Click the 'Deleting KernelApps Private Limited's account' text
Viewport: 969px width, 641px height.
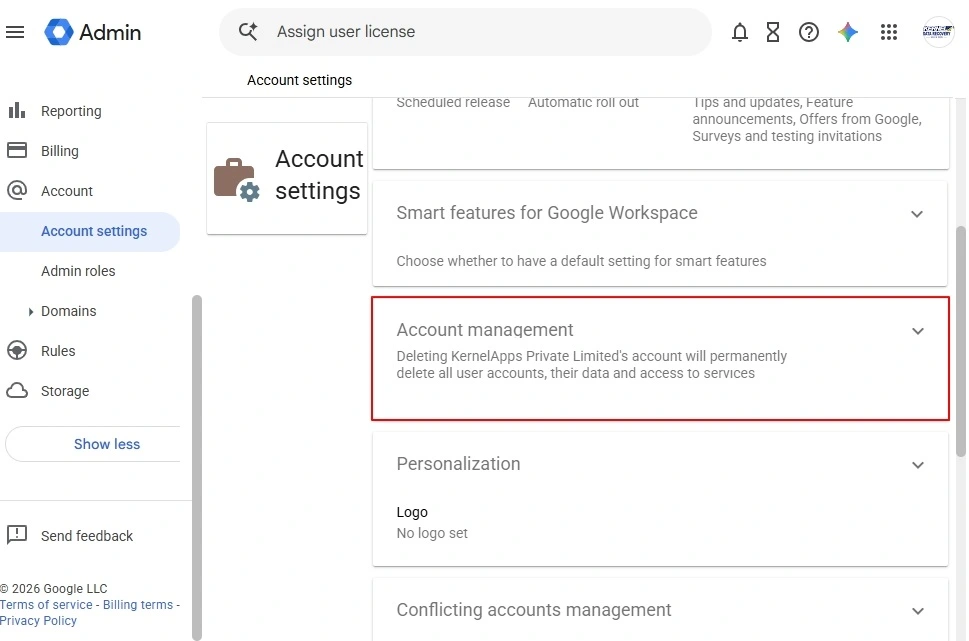coord(591,365)
